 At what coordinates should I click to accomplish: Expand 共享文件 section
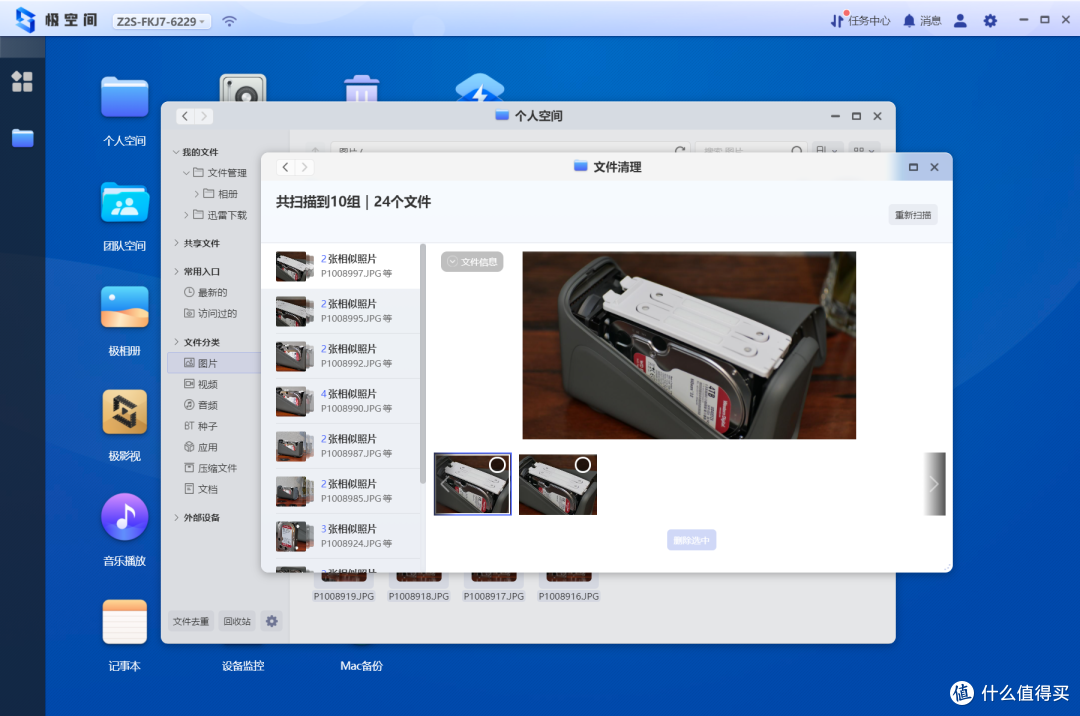[x=176, y=243]
